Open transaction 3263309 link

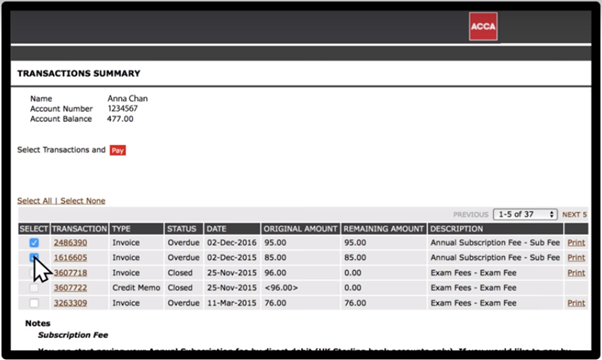click(70, 303)
